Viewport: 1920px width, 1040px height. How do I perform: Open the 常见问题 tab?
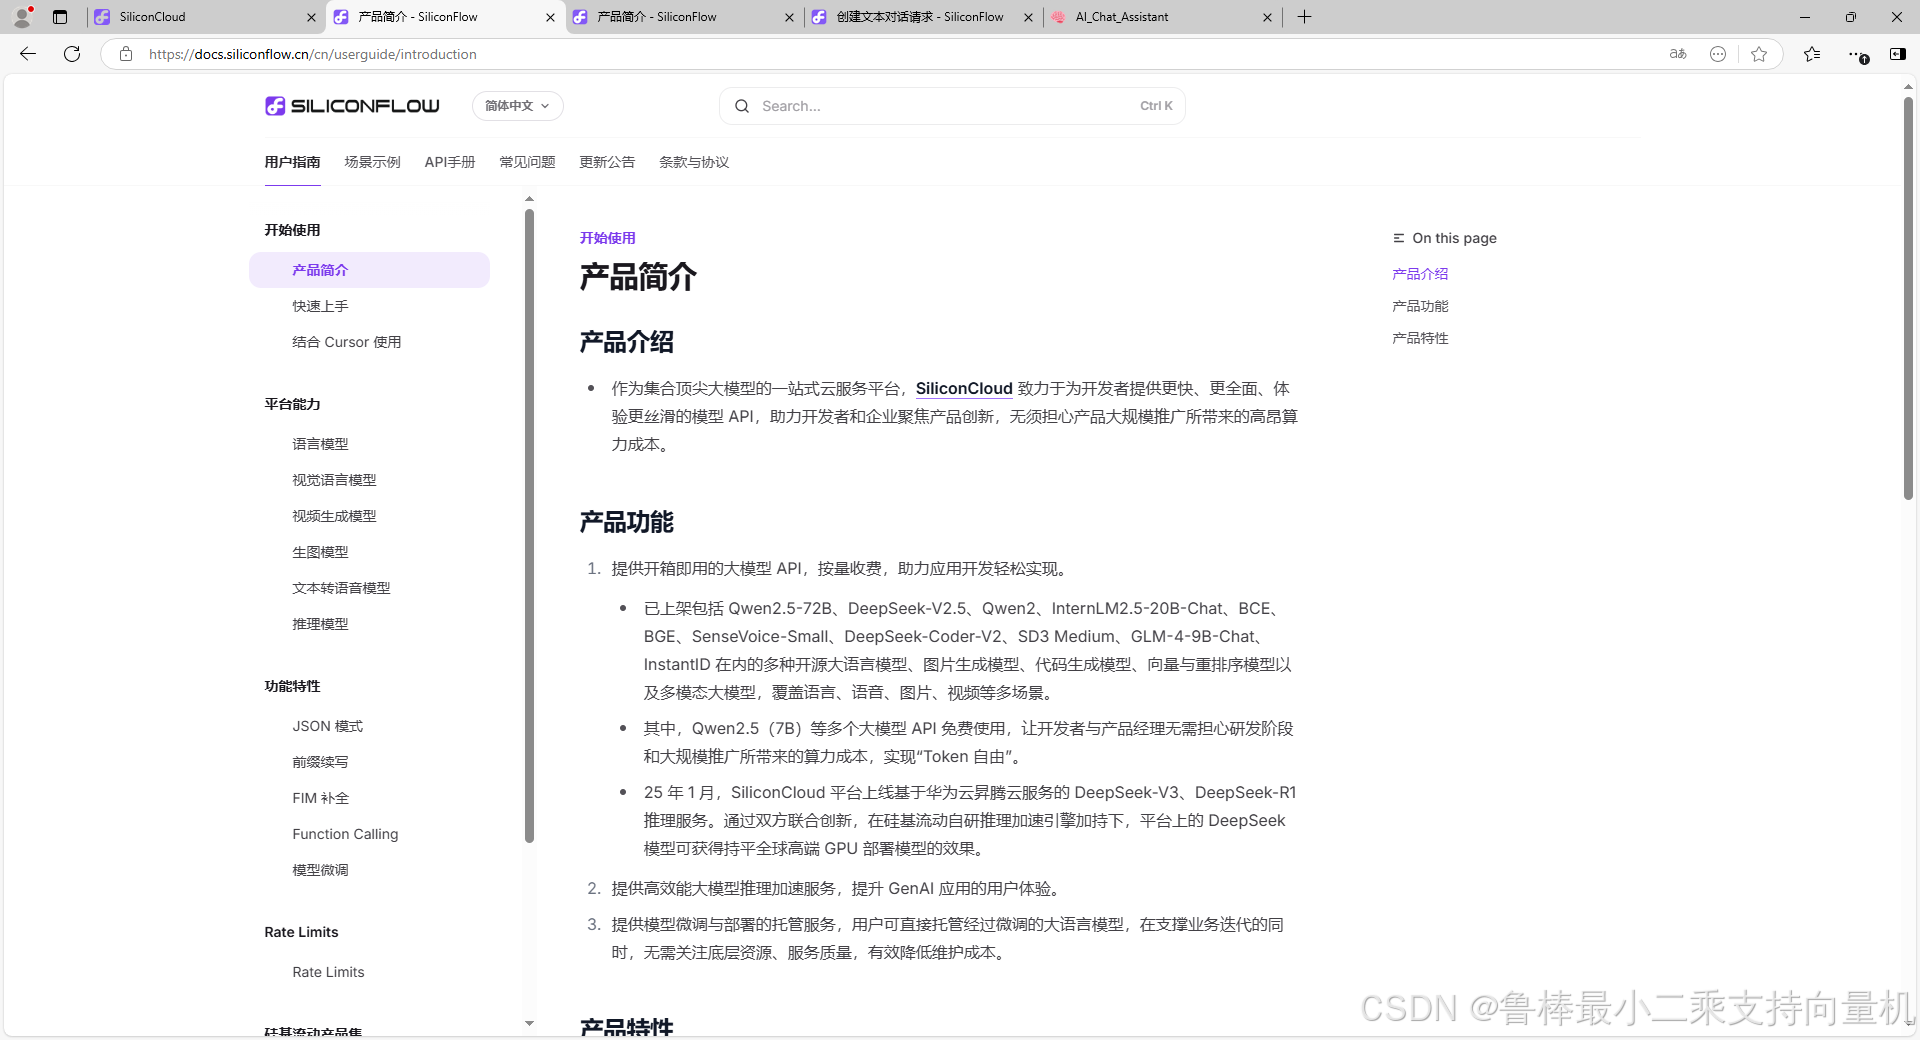(527, 162)
